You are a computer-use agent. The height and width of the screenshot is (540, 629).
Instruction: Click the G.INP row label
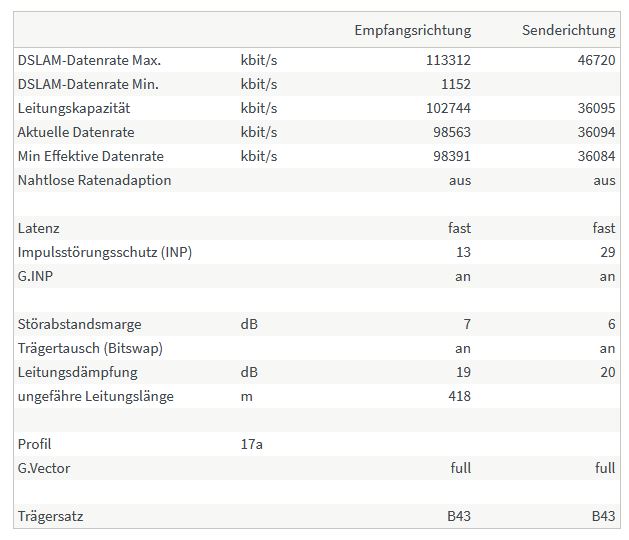point(35,276)
